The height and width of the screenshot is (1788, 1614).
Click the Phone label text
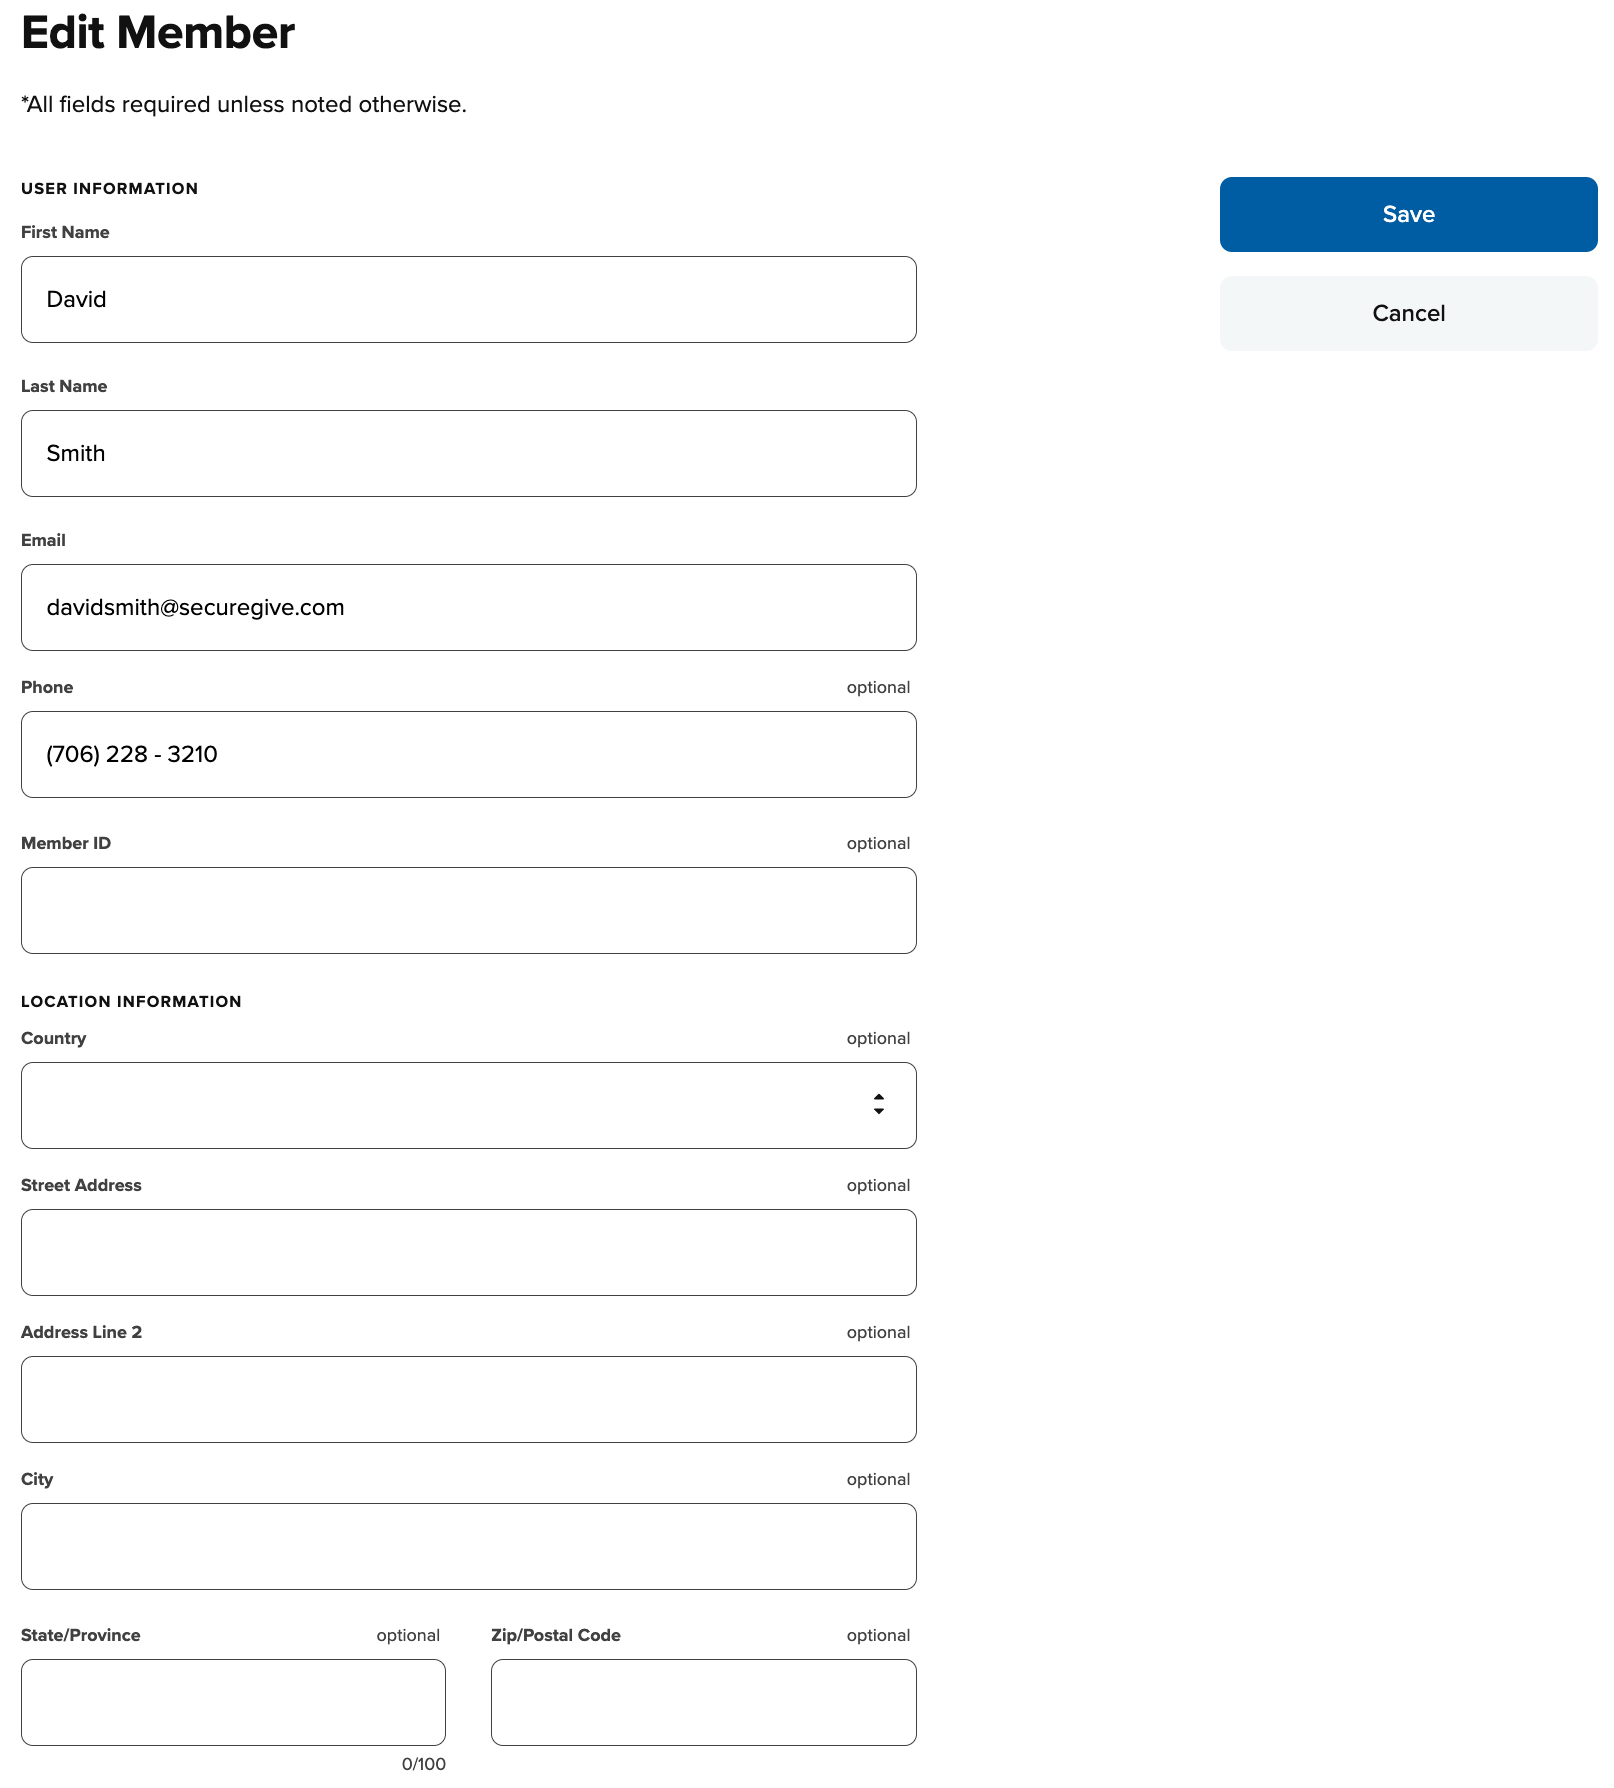[x=47, y=687]
